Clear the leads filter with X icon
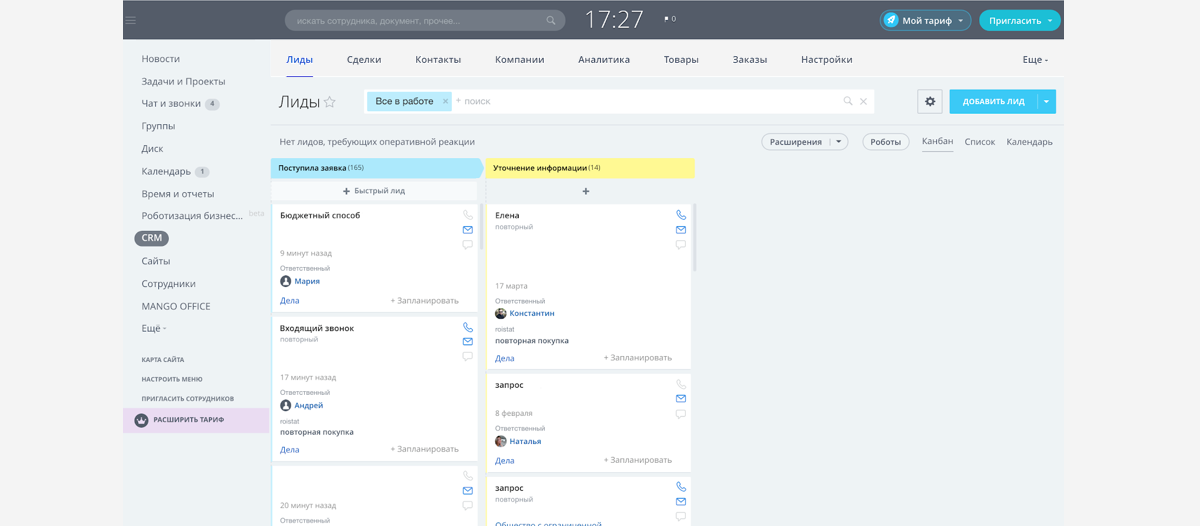Screen dimensions: 1200x526 [864, 101]
